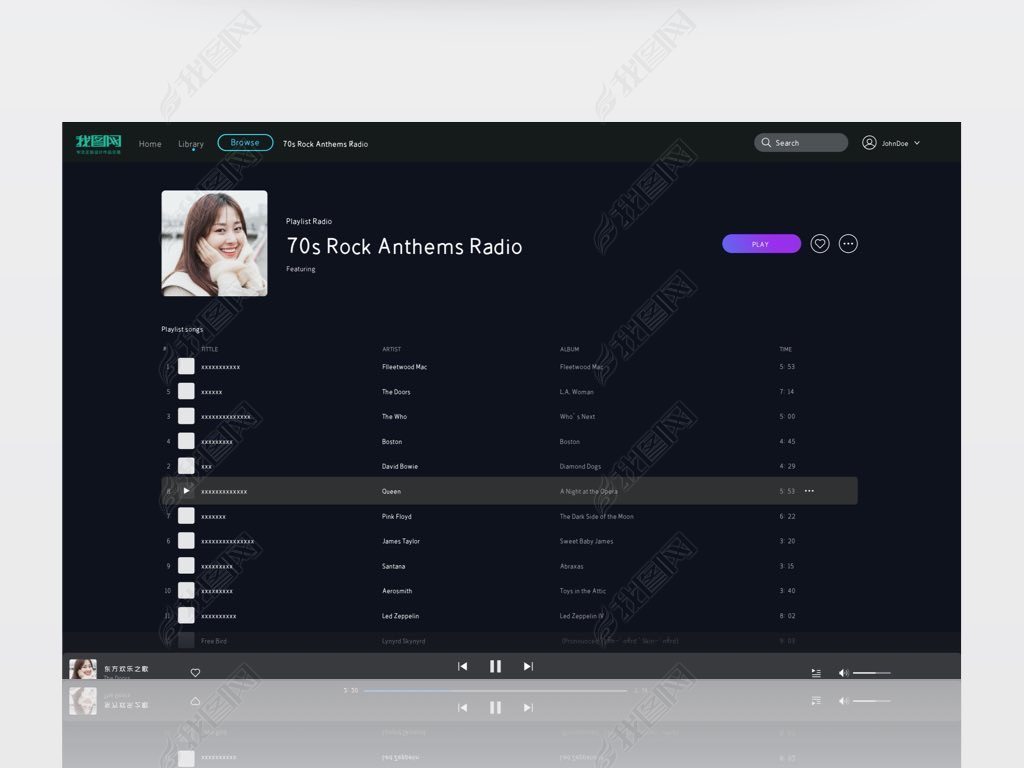Mute the volume speaker icon
Screen dimensions: 1024x768
tap(843, 673)
